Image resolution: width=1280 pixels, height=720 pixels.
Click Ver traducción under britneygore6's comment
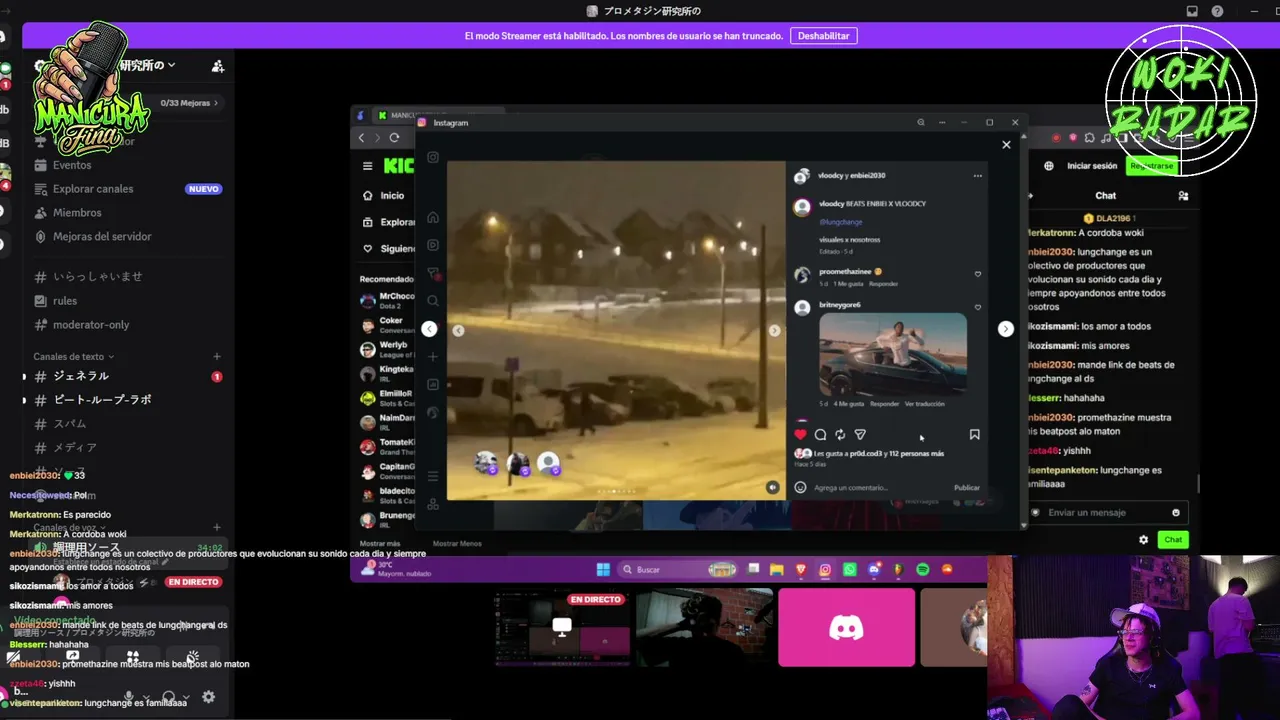[x=924, y=404]
